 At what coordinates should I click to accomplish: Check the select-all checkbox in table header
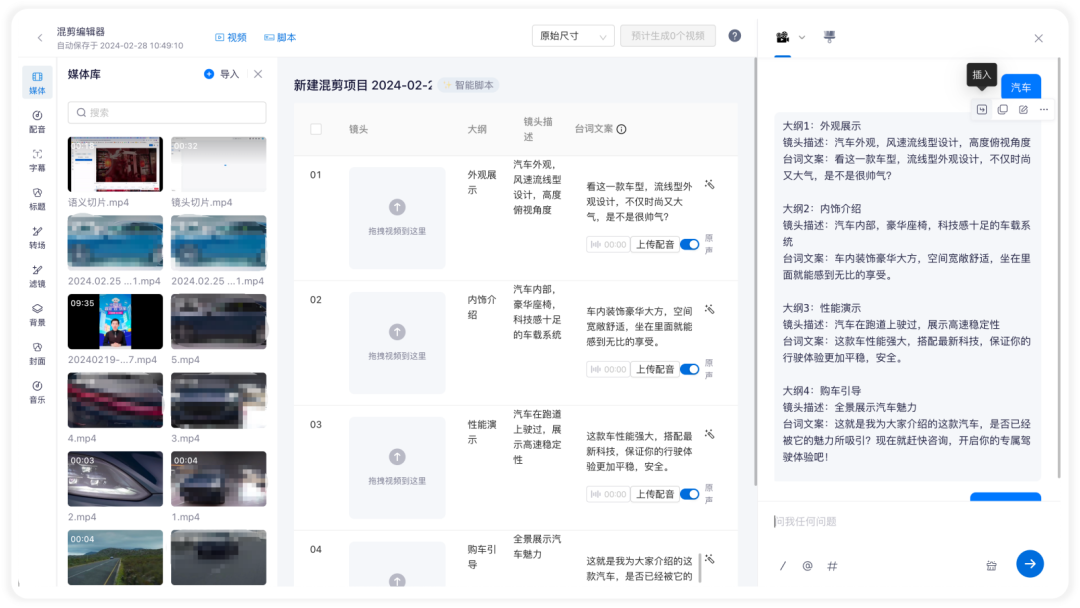[x=315, y=129]
